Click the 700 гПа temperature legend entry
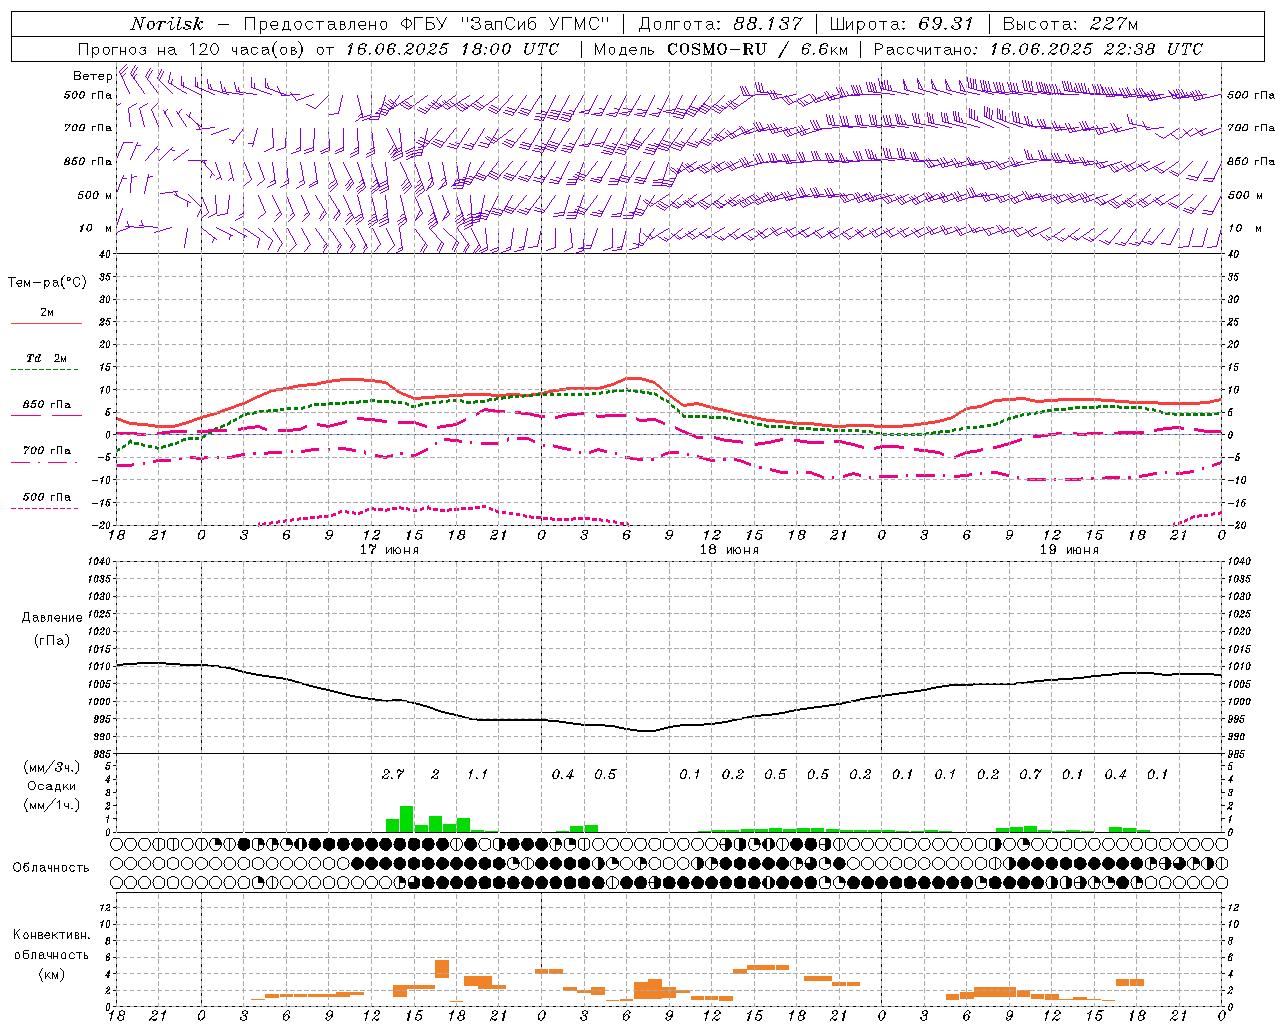Viewport: 1280px width, 1024px height. (47, 450)
